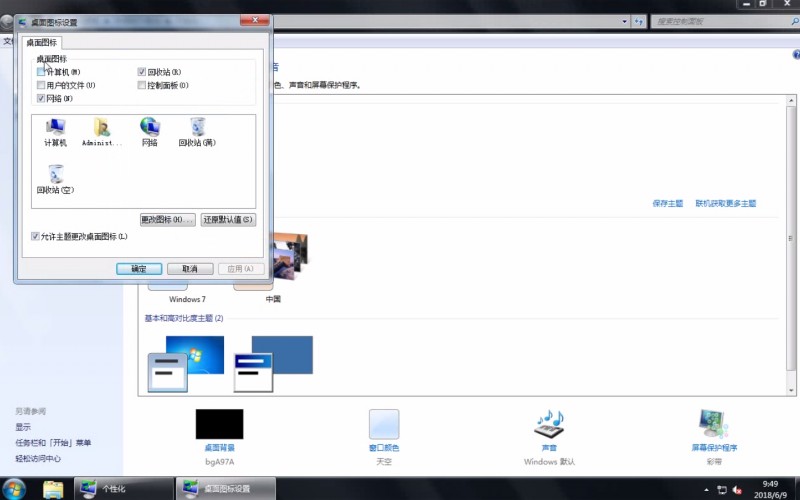Uncheck the 网络 checkbox
800x500 pixels.
point(41,98)
